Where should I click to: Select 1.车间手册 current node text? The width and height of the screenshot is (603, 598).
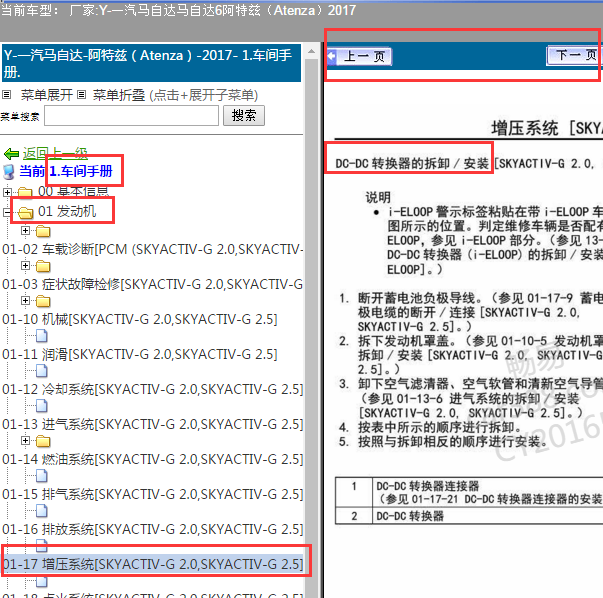click(x=81, y=171)
